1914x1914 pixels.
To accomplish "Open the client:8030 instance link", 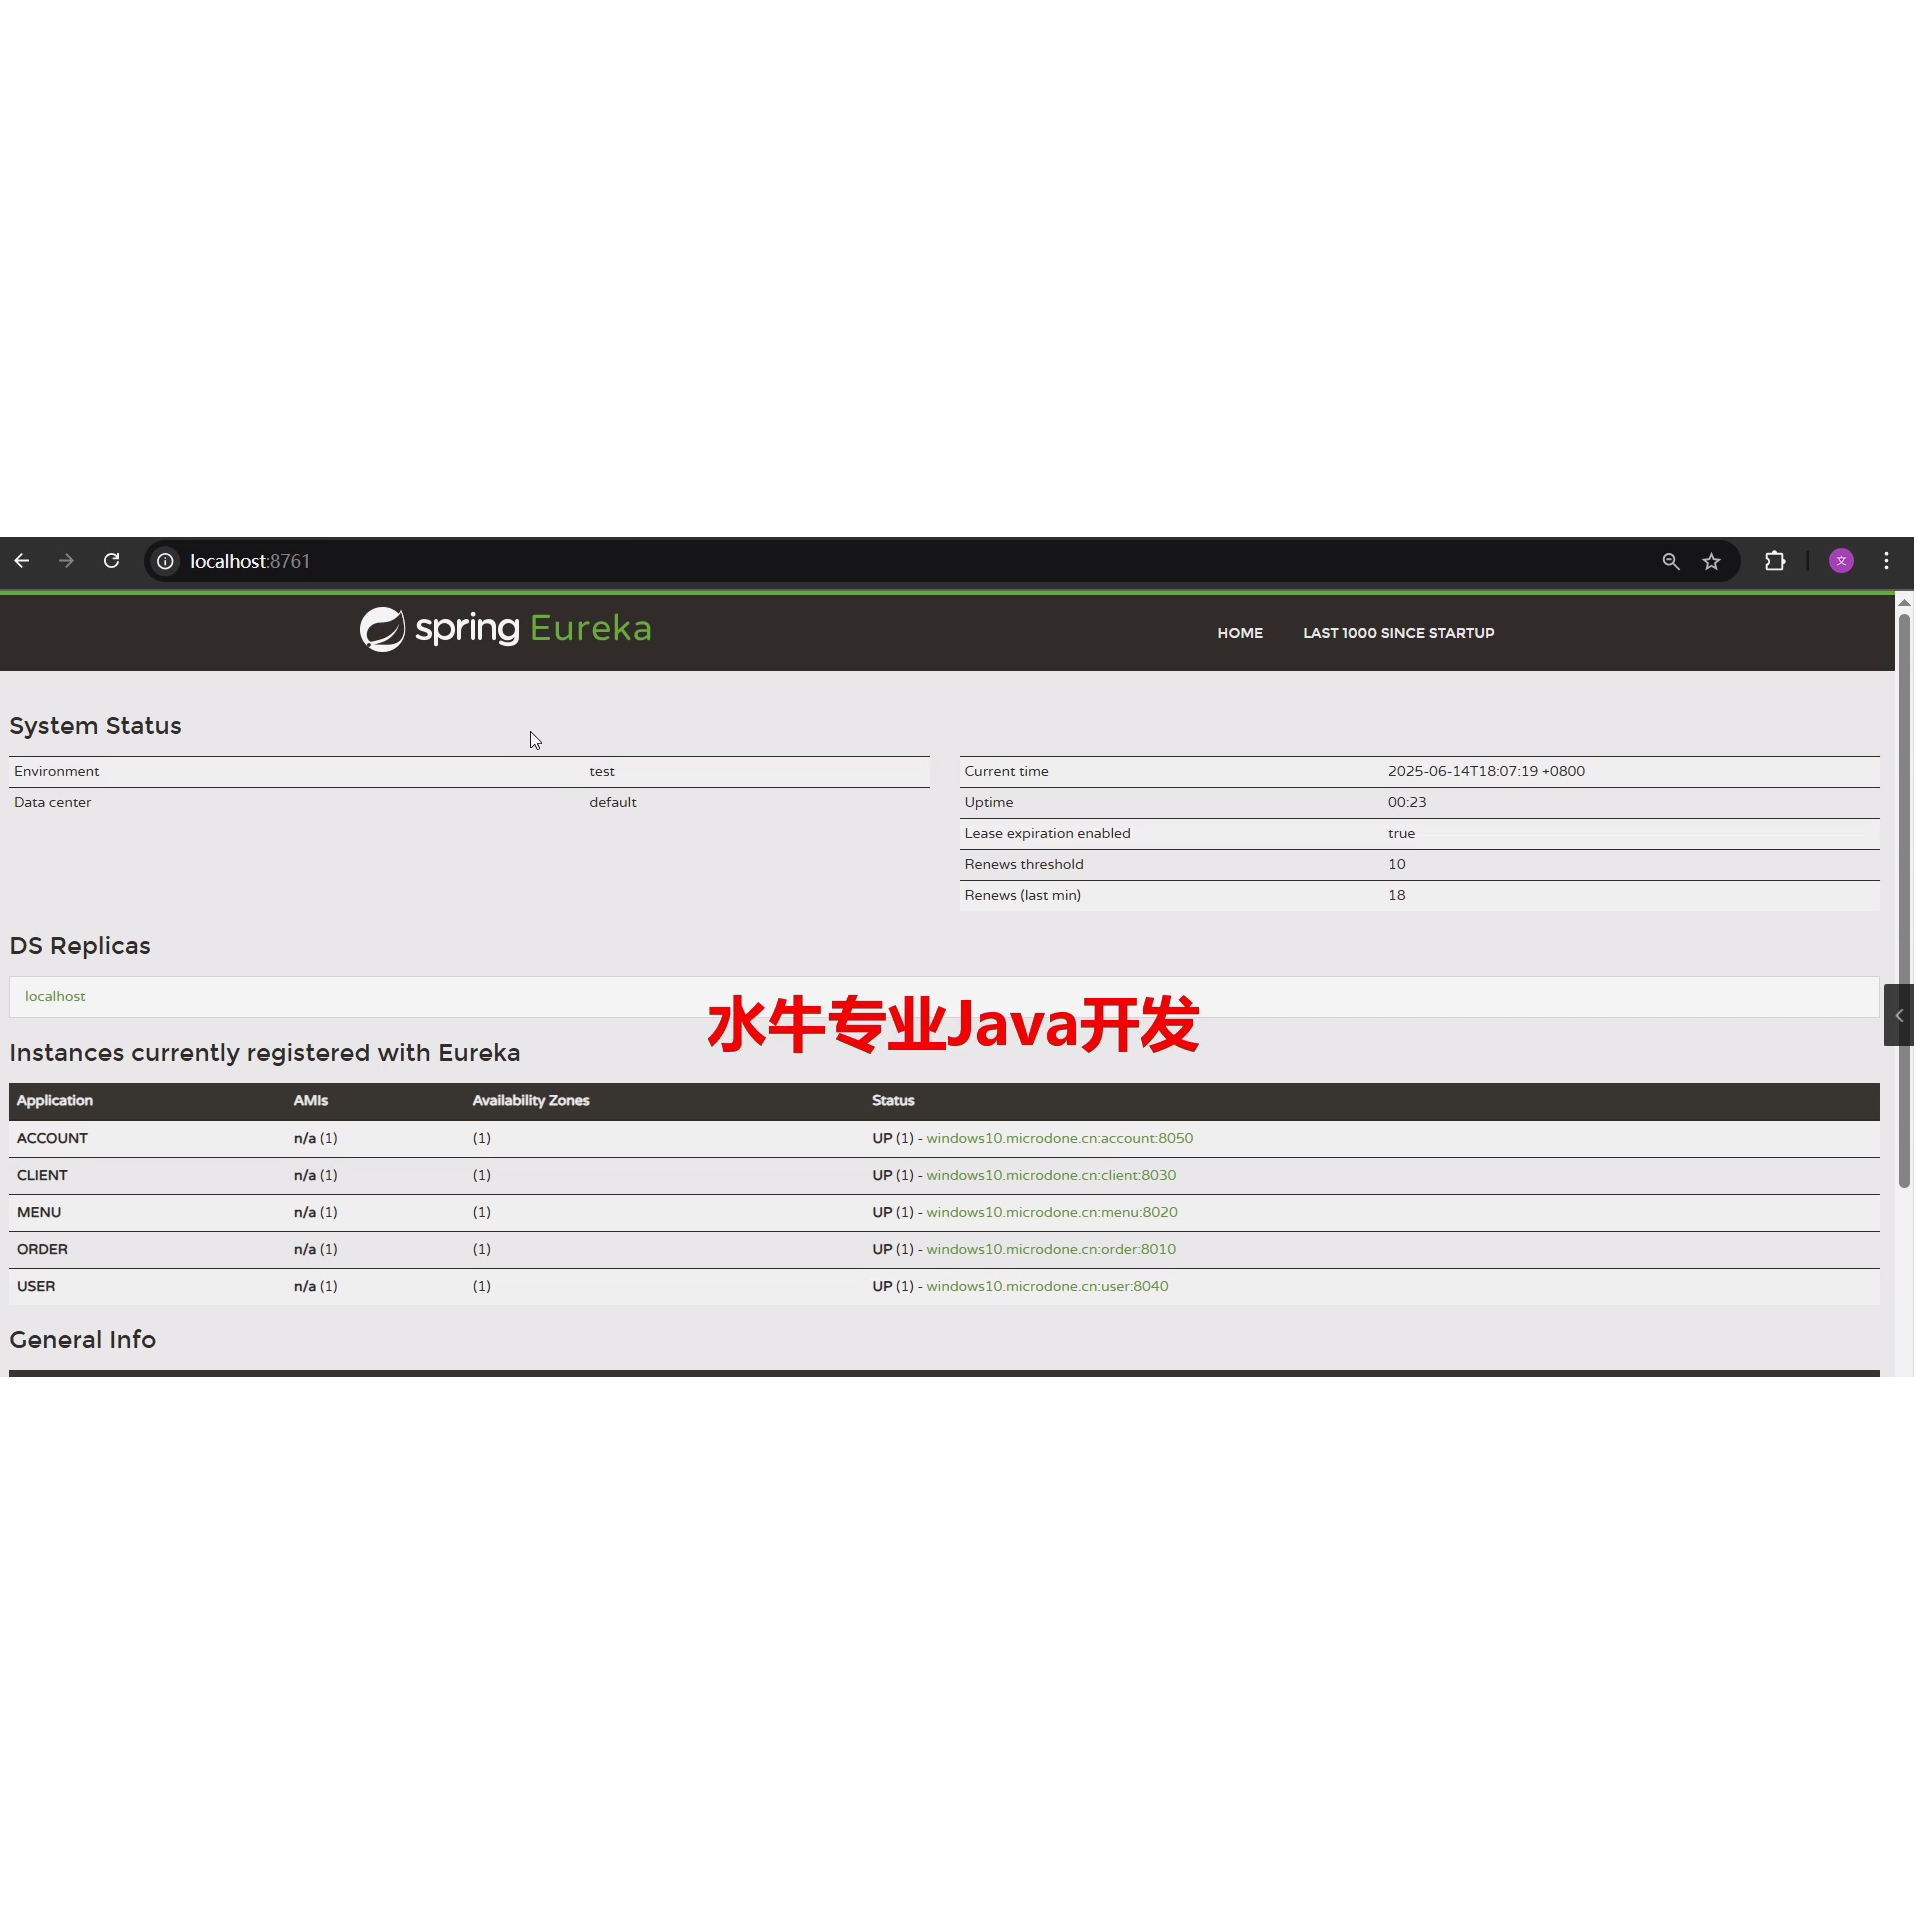I will tap(1051, 1175).
